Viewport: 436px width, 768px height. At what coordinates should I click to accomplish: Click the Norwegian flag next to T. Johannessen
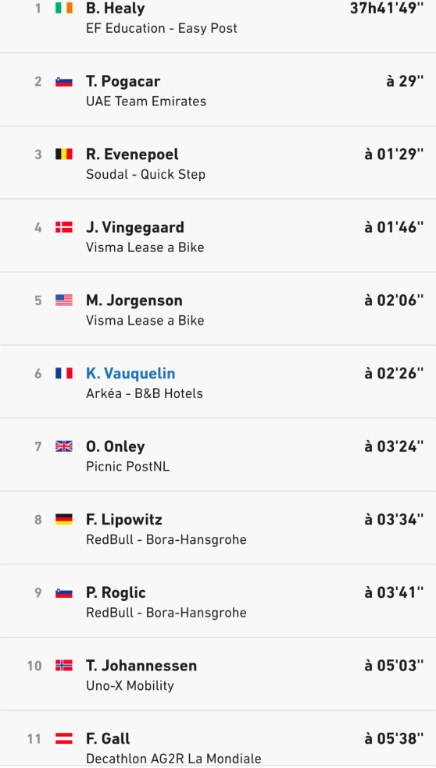(x=64, y=665)
